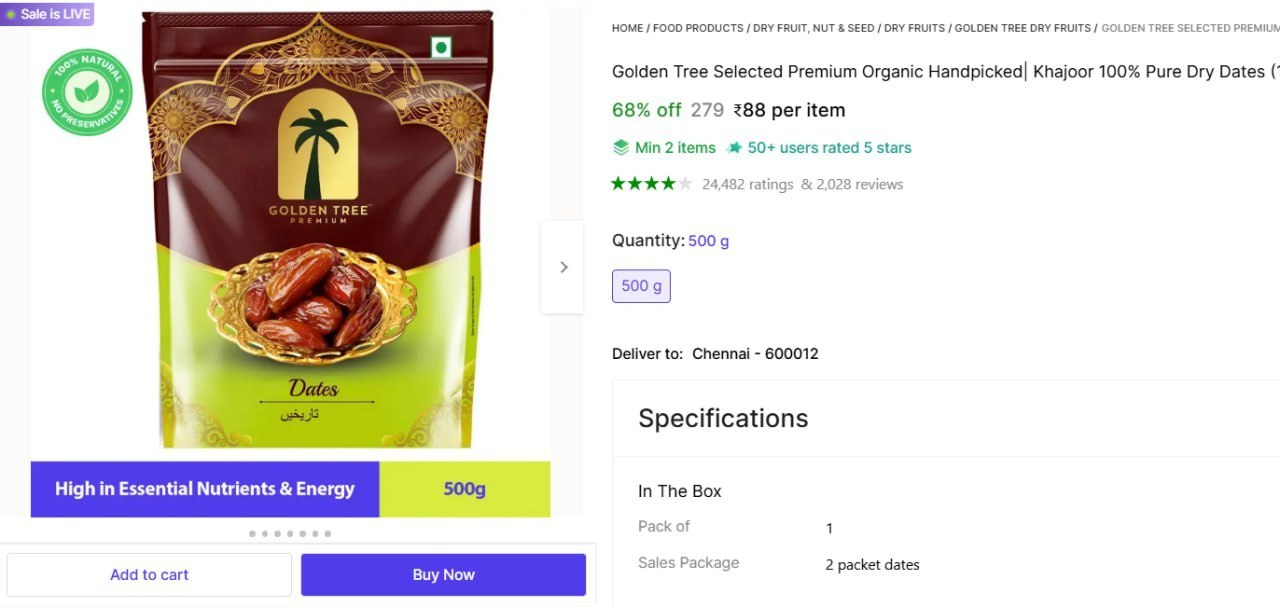Viewport: 1280px width, 607px height.
Task: Click the next image arrow
Action: 563,267
